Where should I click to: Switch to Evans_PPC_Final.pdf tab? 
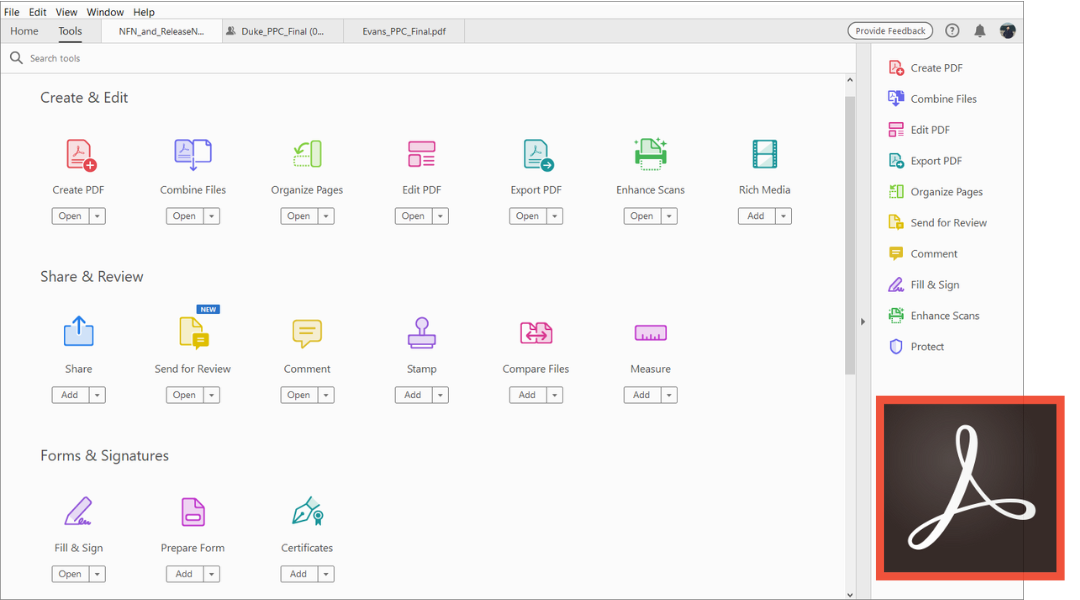pos(404,31)
